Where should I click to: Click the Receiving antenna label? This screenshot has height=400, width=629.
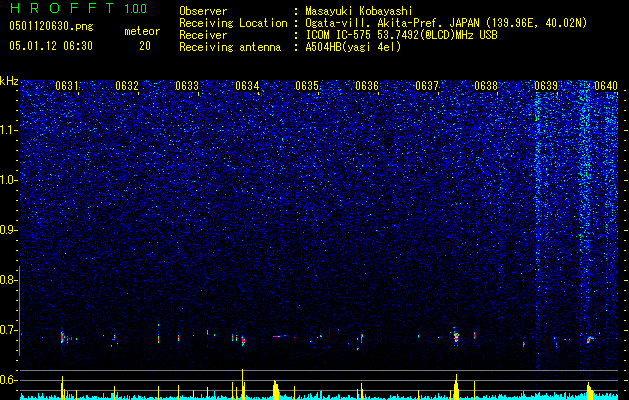(x=230, y=47)
